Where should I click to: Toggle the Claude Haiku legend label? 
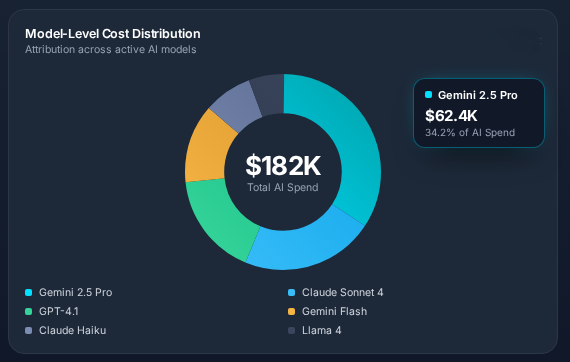[73, 330]
